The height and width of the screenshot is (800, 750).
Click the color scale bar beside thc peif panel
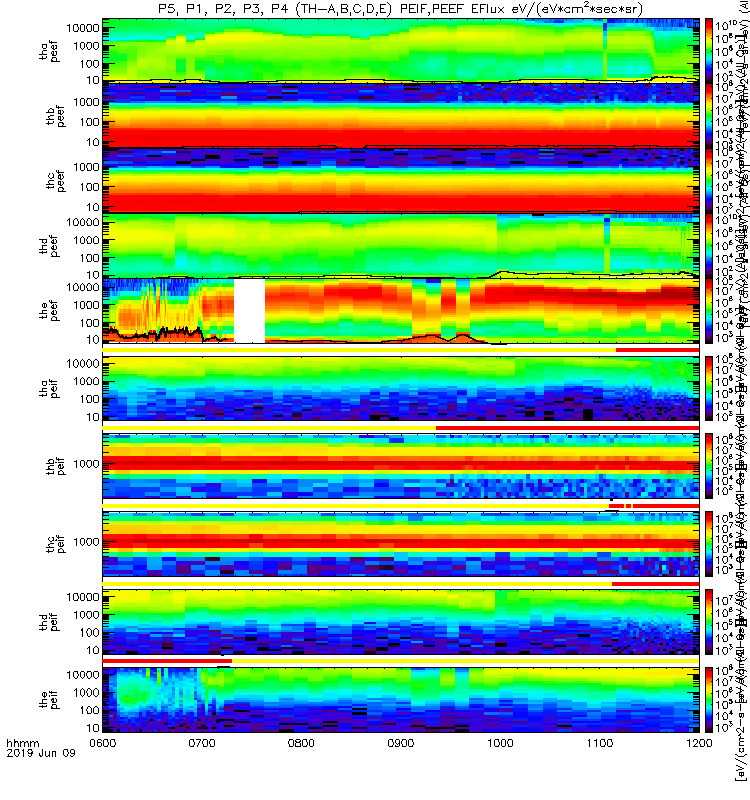pos(709,543)
